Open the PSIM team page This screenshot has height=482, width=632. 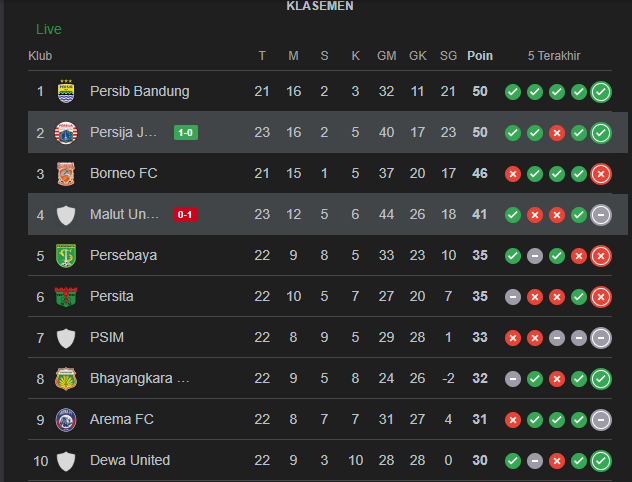(x=106, y=337)
